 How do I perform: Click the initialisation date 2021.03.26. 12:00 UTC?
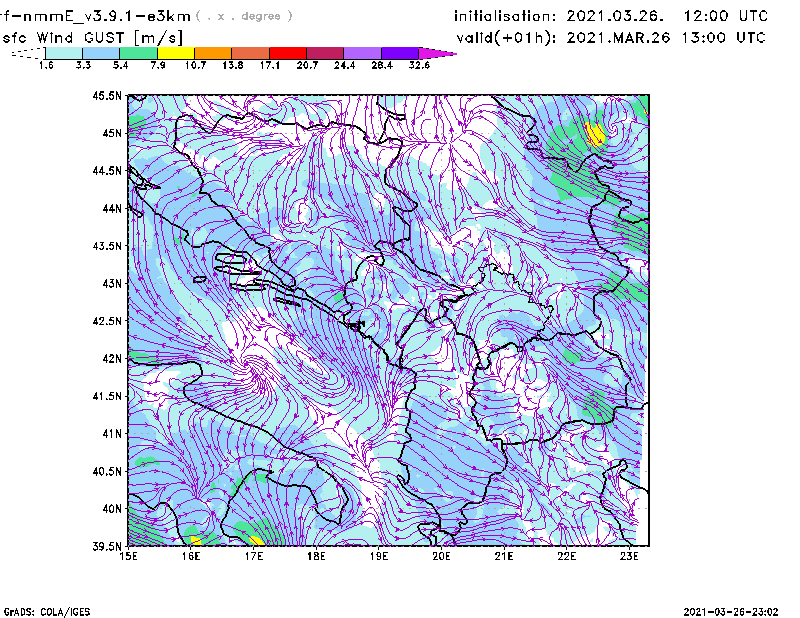[x=611, y=16]
